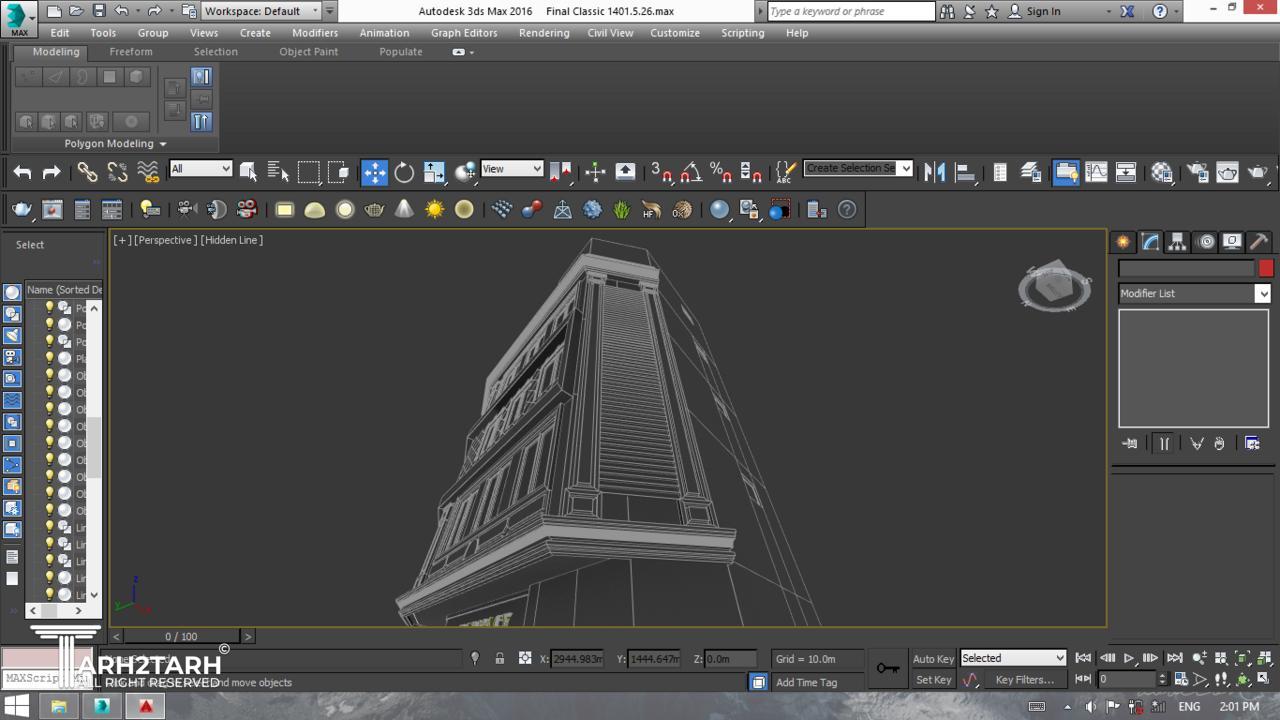Click the red object color swatch
Viewport: 1280px width, 720px height.
click(1266, 268)
